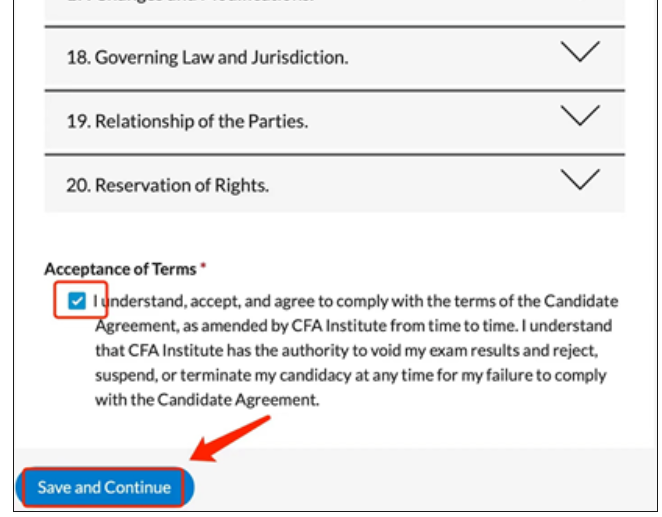662x517 pixels.
Task: Click the Acceptance of Terms heading
Action: point(120,269)
